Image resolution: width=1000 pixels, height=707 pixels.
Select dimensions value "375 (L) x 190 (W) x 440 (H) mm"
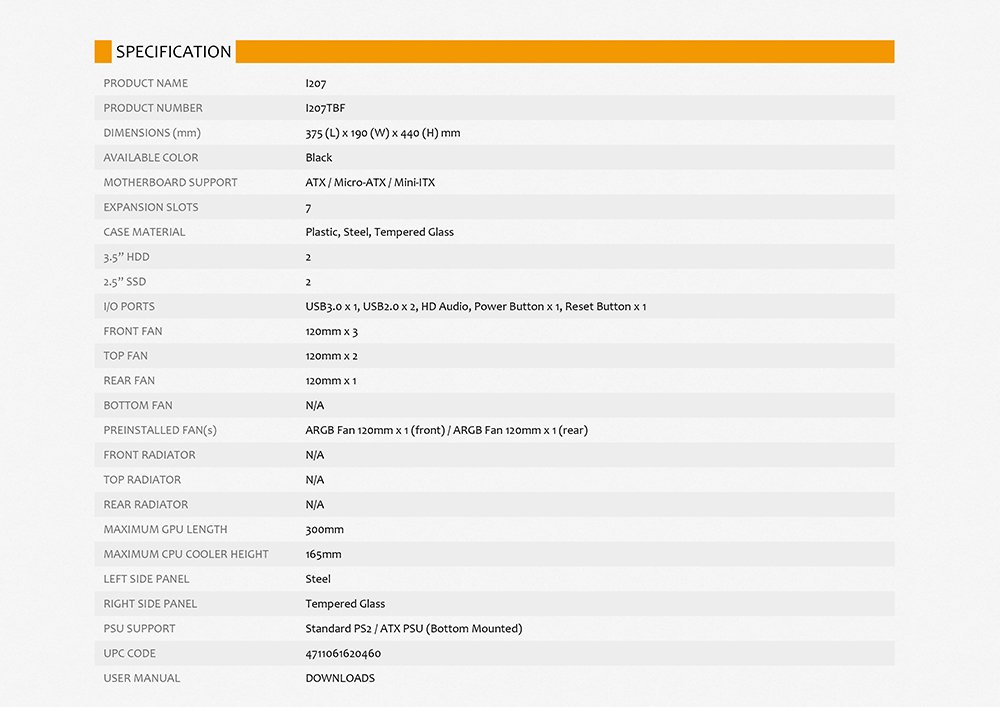383,133
